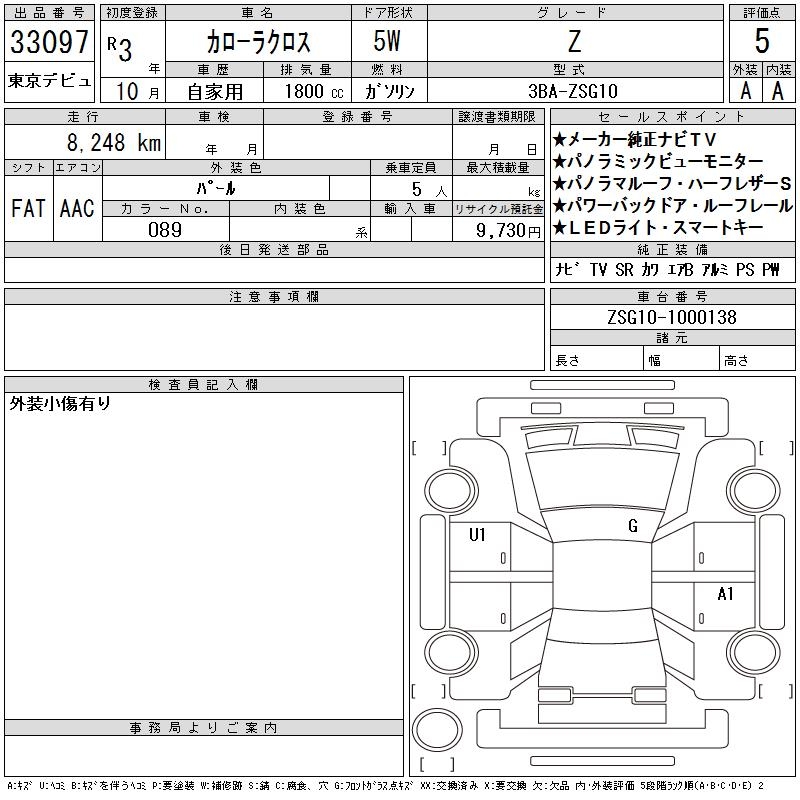Click the U1 dent mark on diagram
The height and width of the screenshot is (800, 800).
[x=477, y=535]
